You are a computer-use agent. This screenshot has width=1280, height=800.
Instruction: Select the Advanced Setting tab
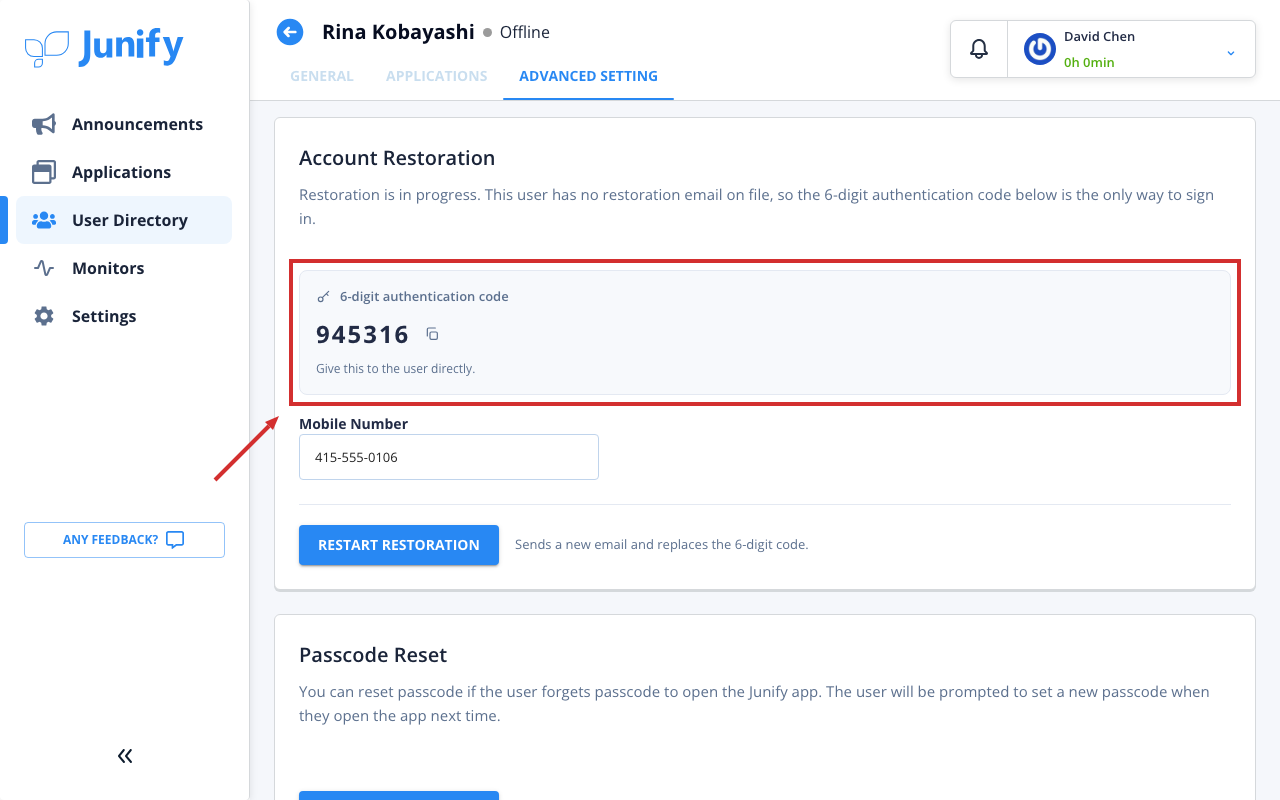point(588,76)
